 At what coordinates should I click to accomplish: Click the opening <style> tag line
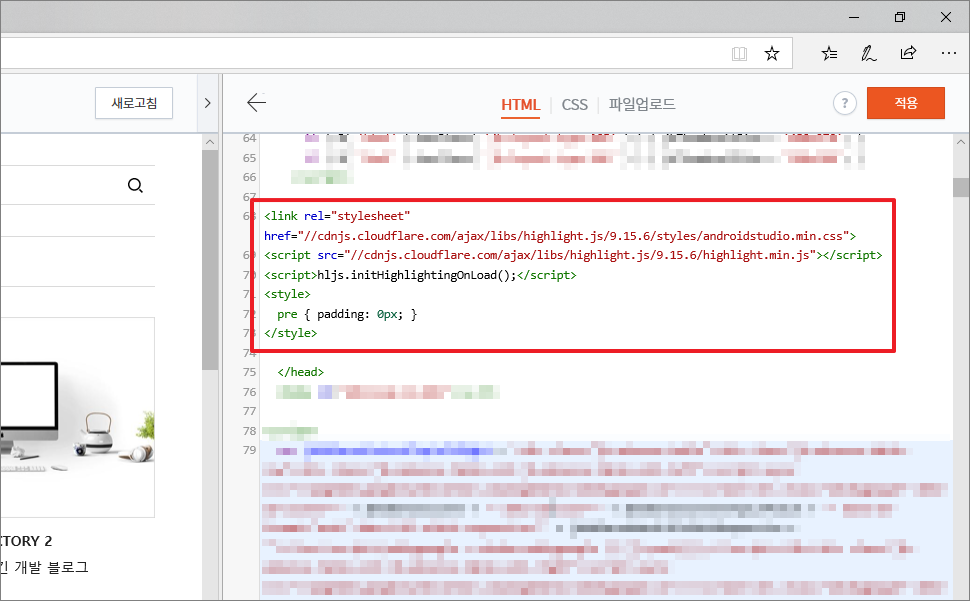coord(287,294)
